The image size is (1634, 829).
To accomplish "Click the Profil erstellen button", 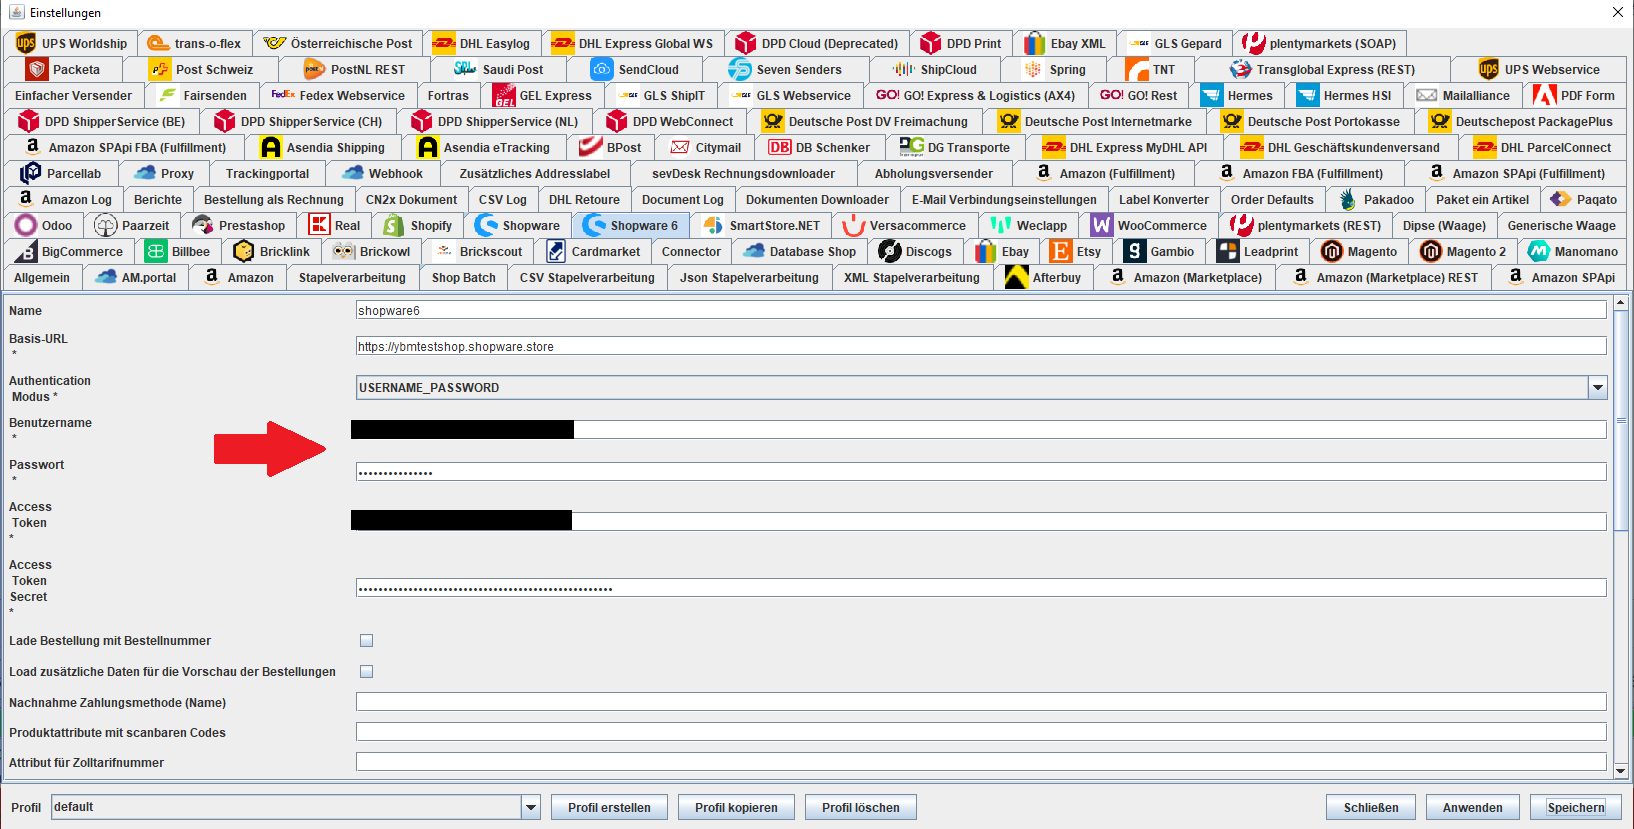I will 609,807.
